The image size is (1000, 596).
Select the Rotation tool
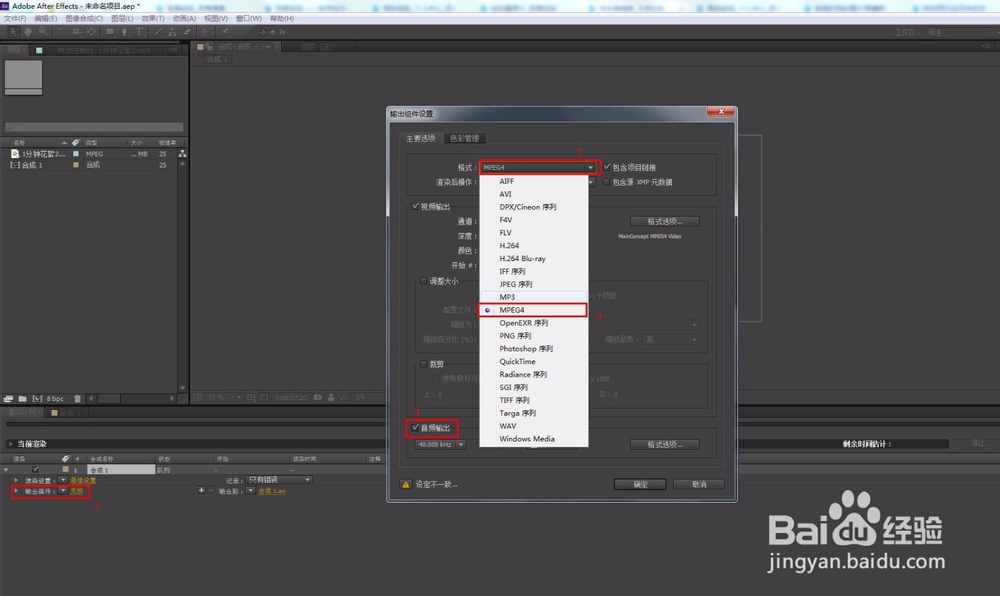coord(62,31)
